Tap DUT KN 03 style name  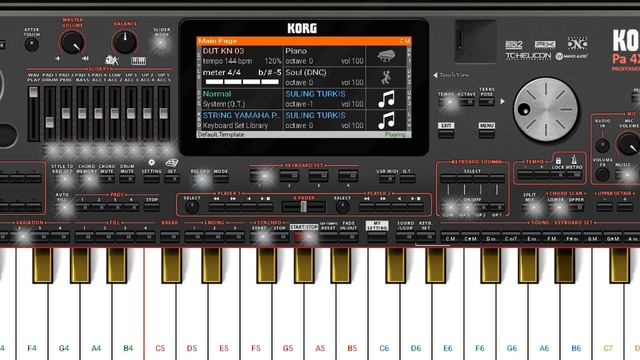pos(223,51)
